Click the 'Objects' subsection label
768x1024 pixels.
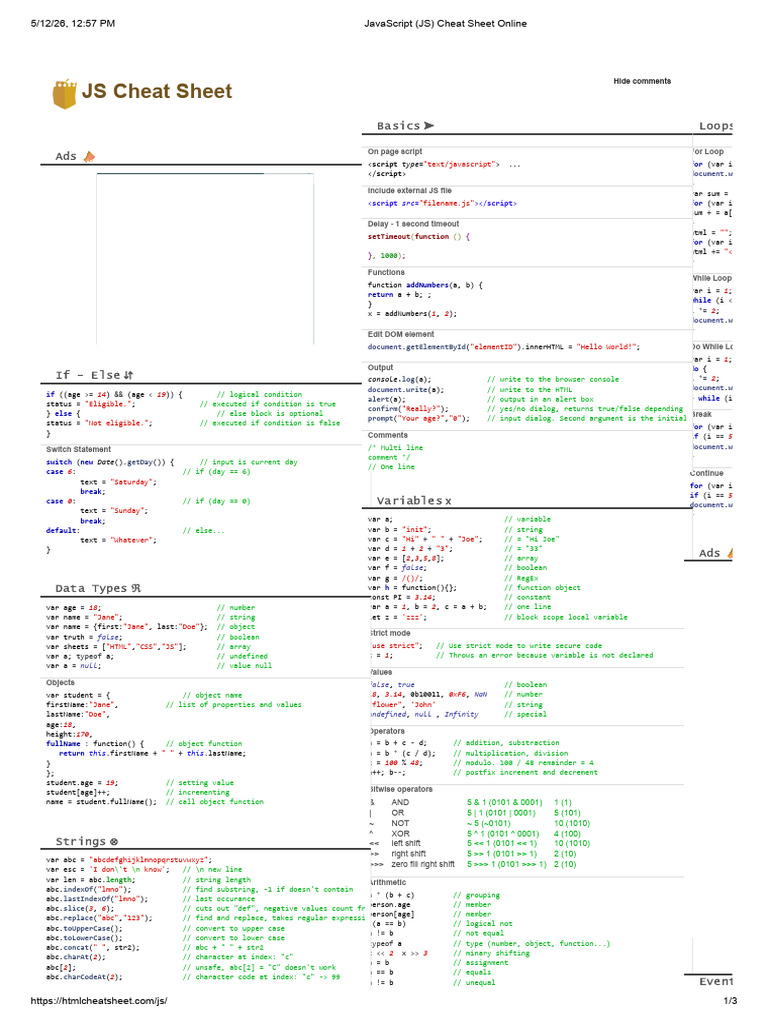tap(60, 682)
